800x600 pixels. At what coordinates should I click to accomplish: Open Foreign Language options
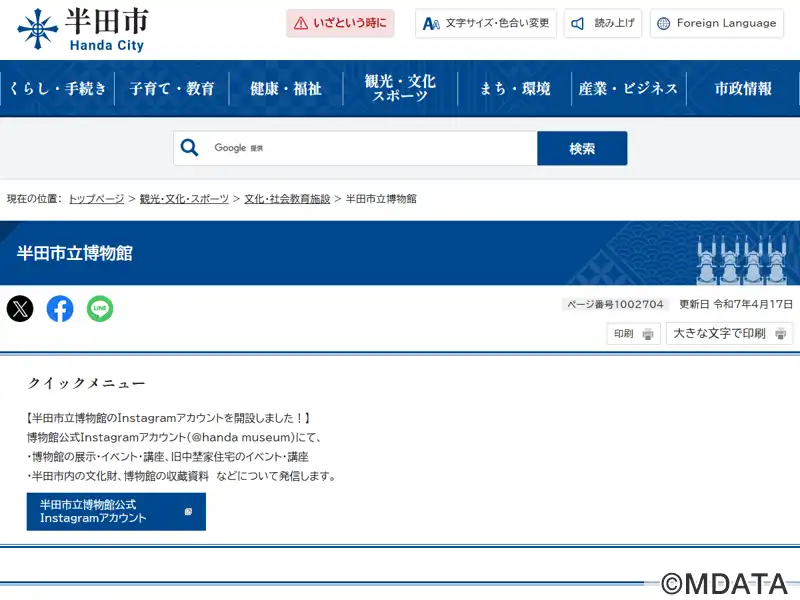click(x=717, y=23)
